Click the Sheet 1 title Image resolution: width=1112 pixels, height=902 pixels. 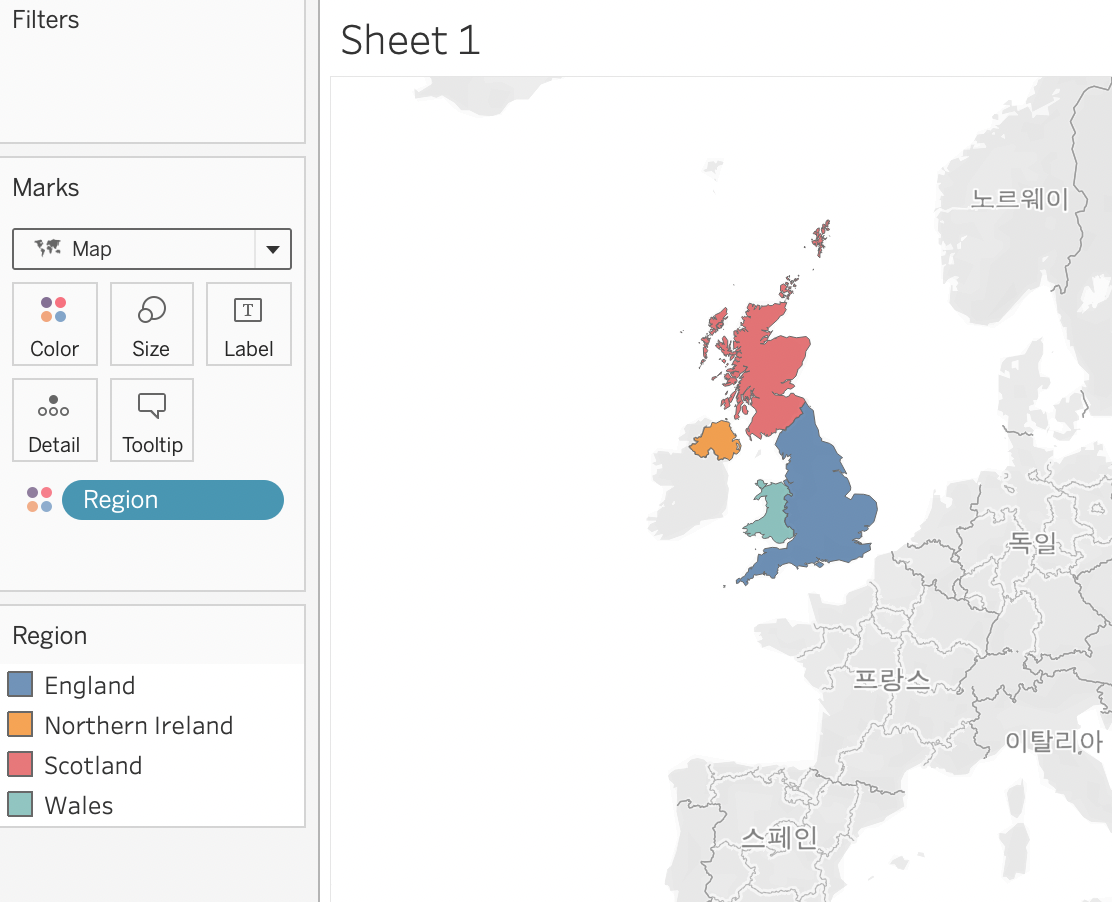[410, 40]
